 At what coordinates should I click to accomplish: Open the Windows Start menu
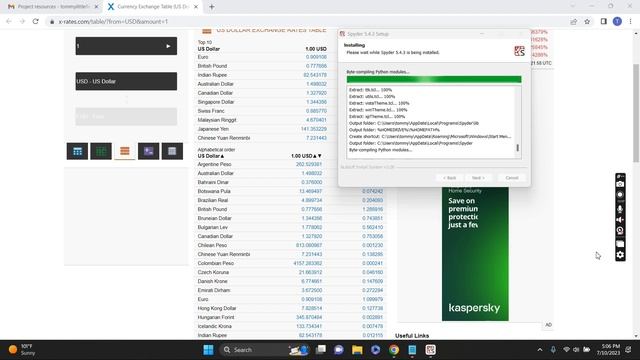(x=208, y=350)
